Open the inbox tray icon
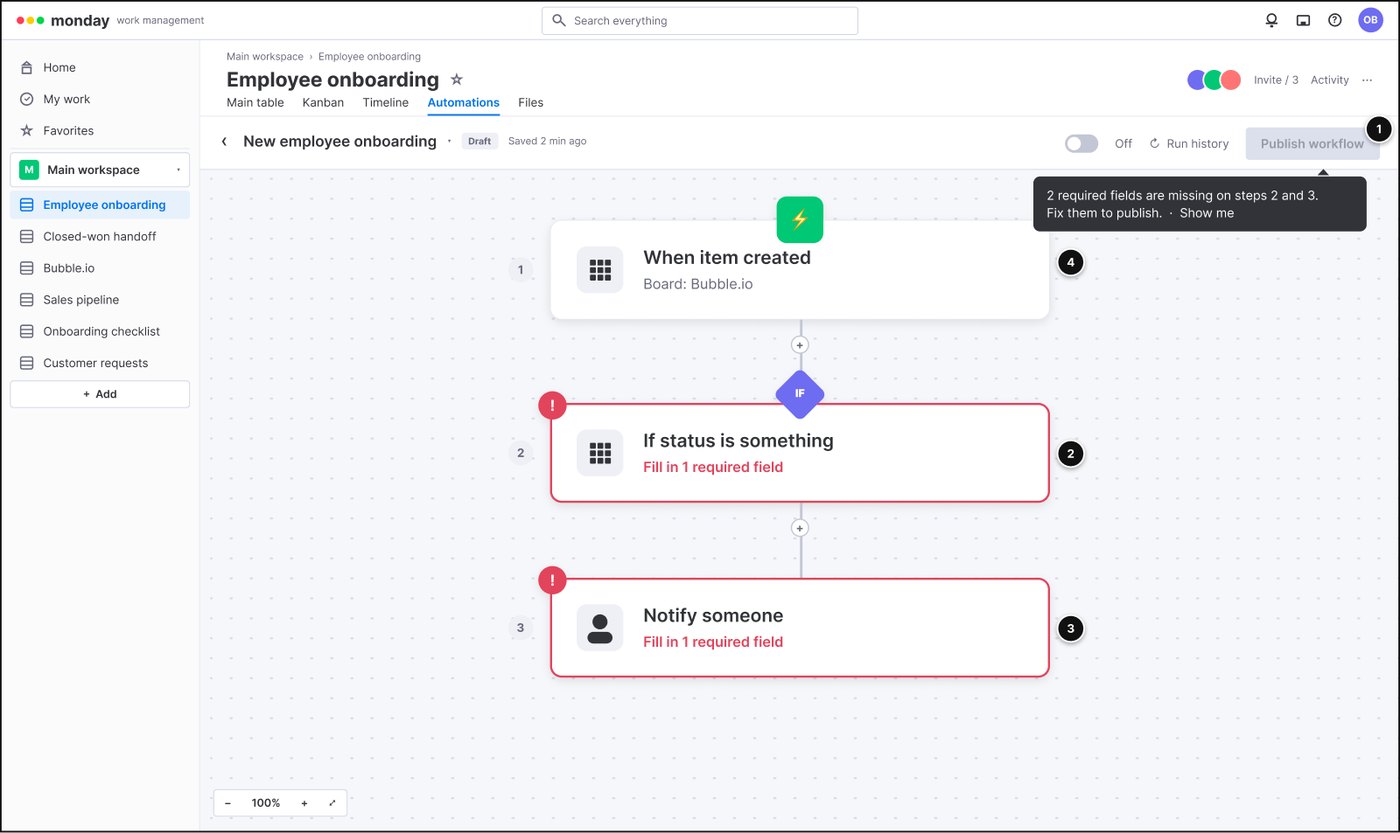The image size is (1400, 833). tap(1303, 20)
